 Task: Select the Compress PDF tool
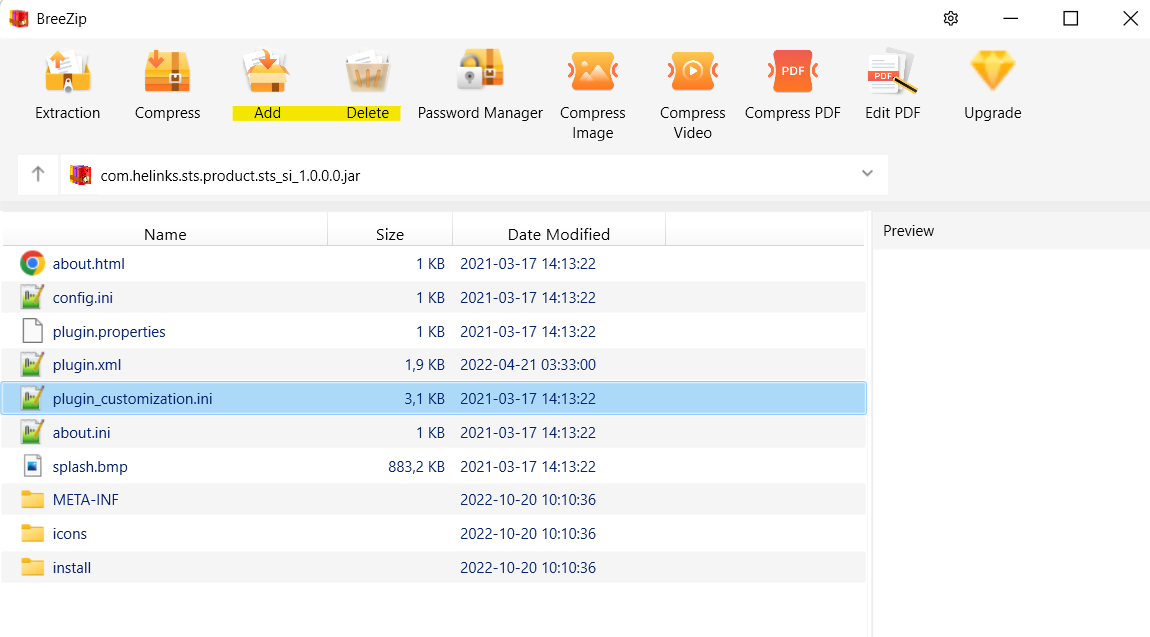pyautogui.click(x=792, y=73)
